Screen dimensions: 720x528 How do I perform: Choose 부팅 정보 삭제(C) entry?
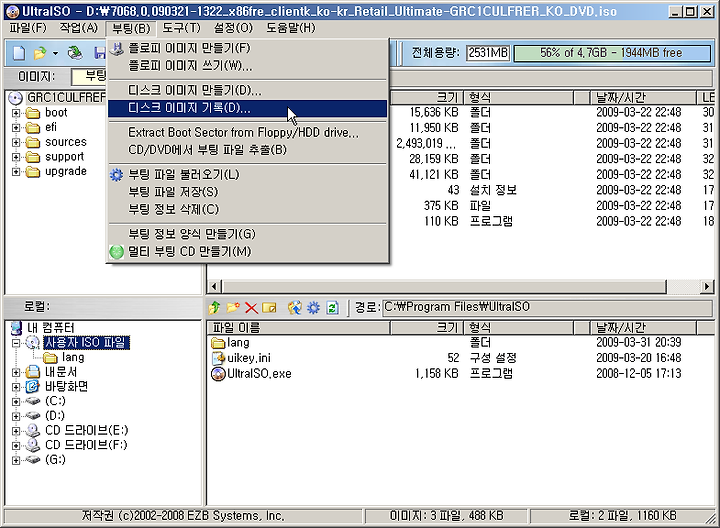pyautogui.click(x=248, y=210)
